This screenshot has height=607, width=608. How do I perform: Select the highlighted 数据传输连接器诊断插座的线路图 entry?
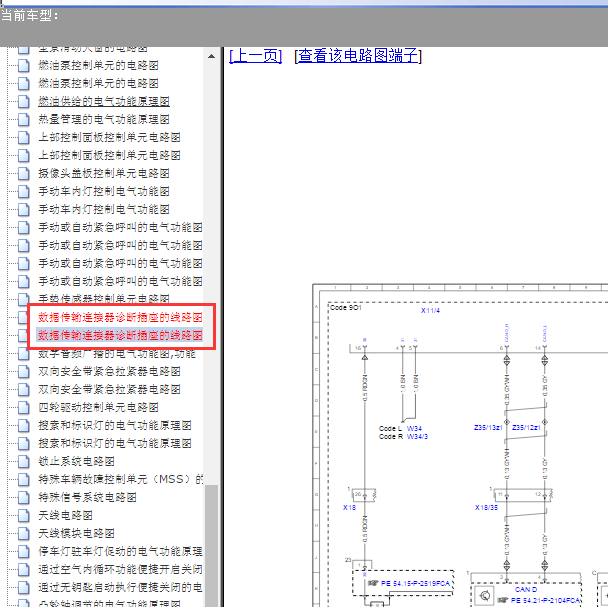click(x=120, y=335)
